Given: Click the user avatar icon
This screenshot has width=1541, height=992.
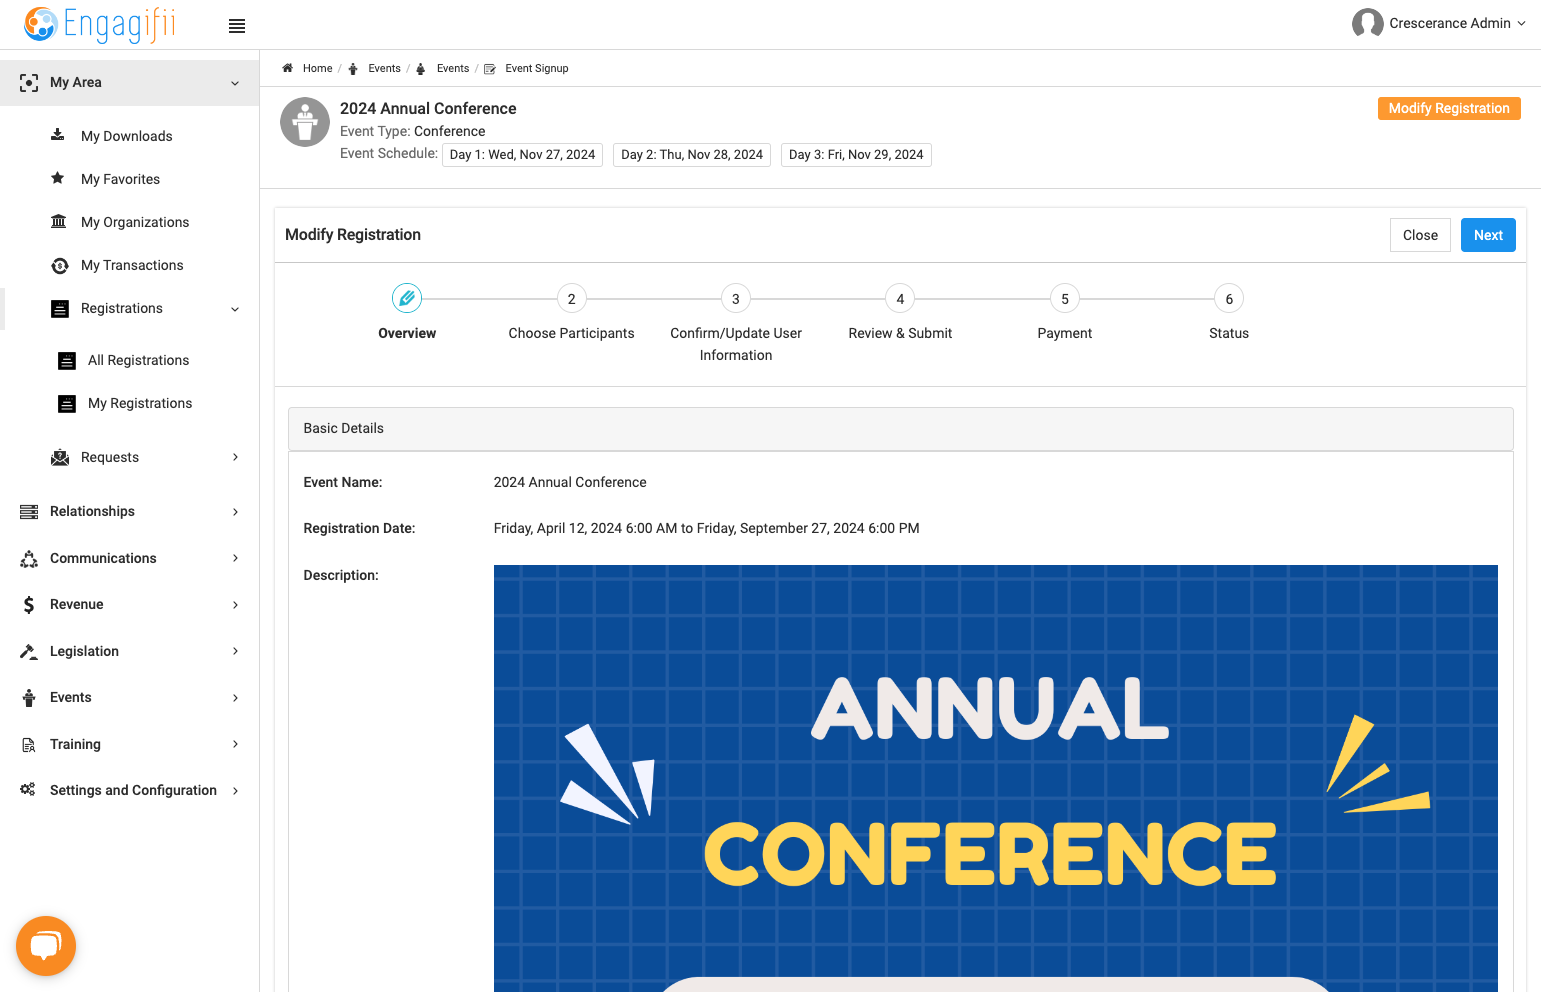Looking at the screenshot, I should click(x=1367, y=23).
